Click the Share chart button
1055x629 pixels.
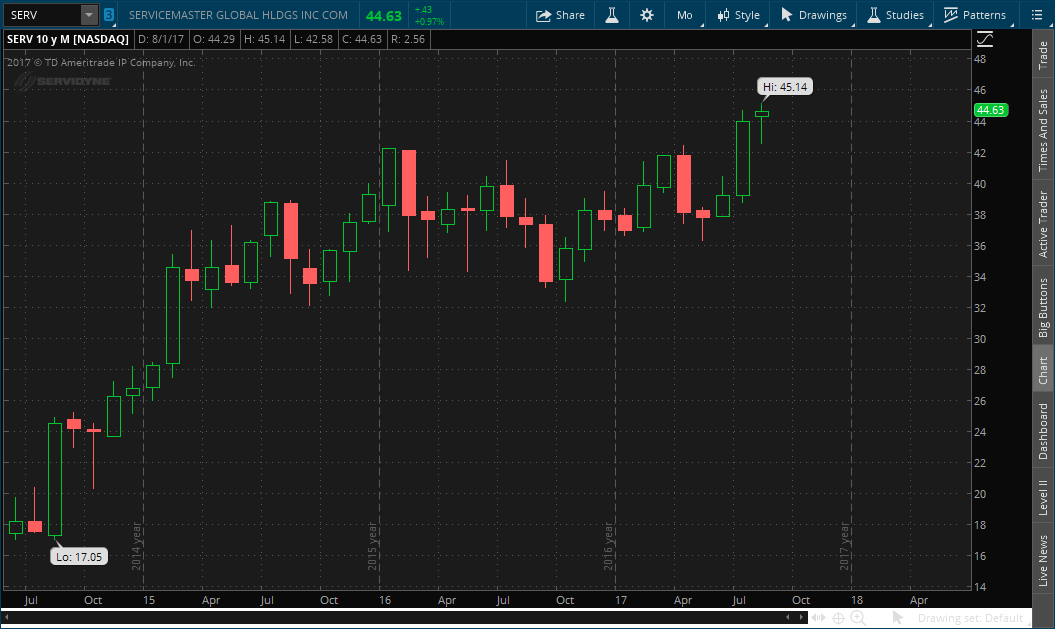(x=560, y=15)
